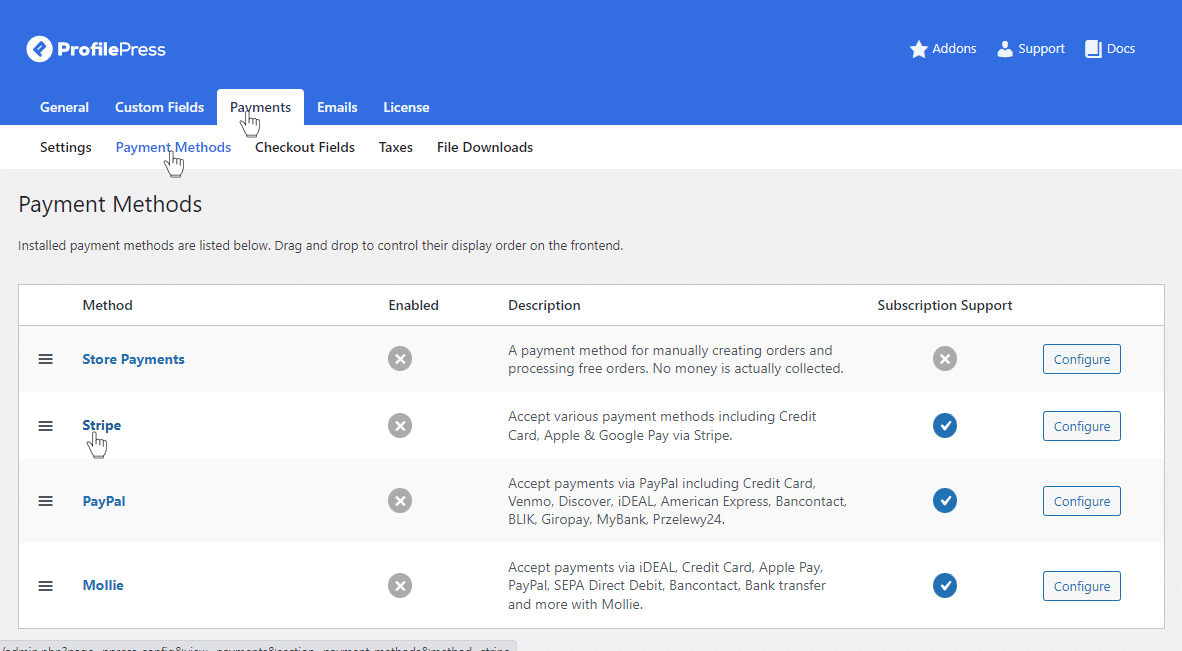Go to the Emails tab
1182x651 pixels.
pyautogui.click(x=337, y=108)
